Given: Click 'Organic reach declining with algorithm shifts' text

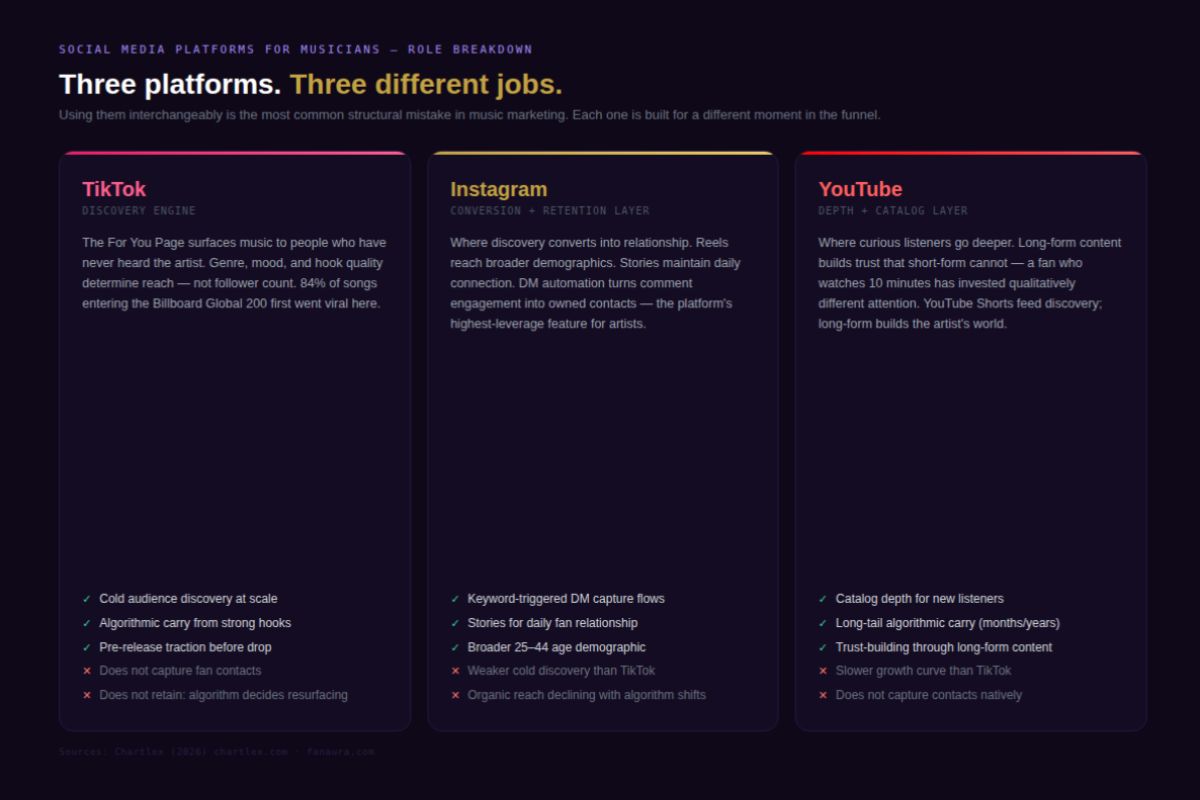Looking at the screenshot, I should tap(586, 695).
